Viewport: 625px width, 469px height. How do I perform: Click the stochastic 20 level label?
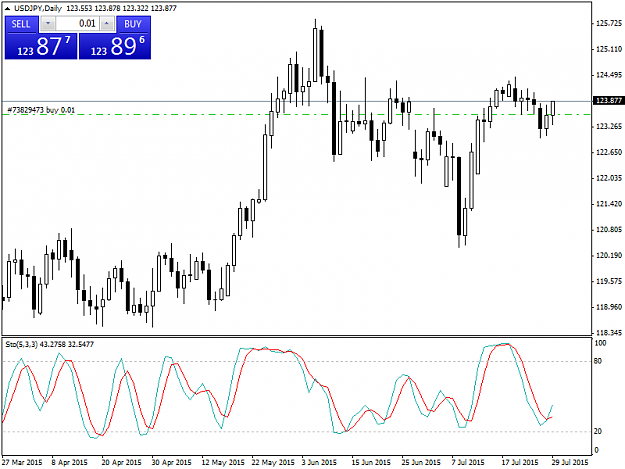point(598,431)
